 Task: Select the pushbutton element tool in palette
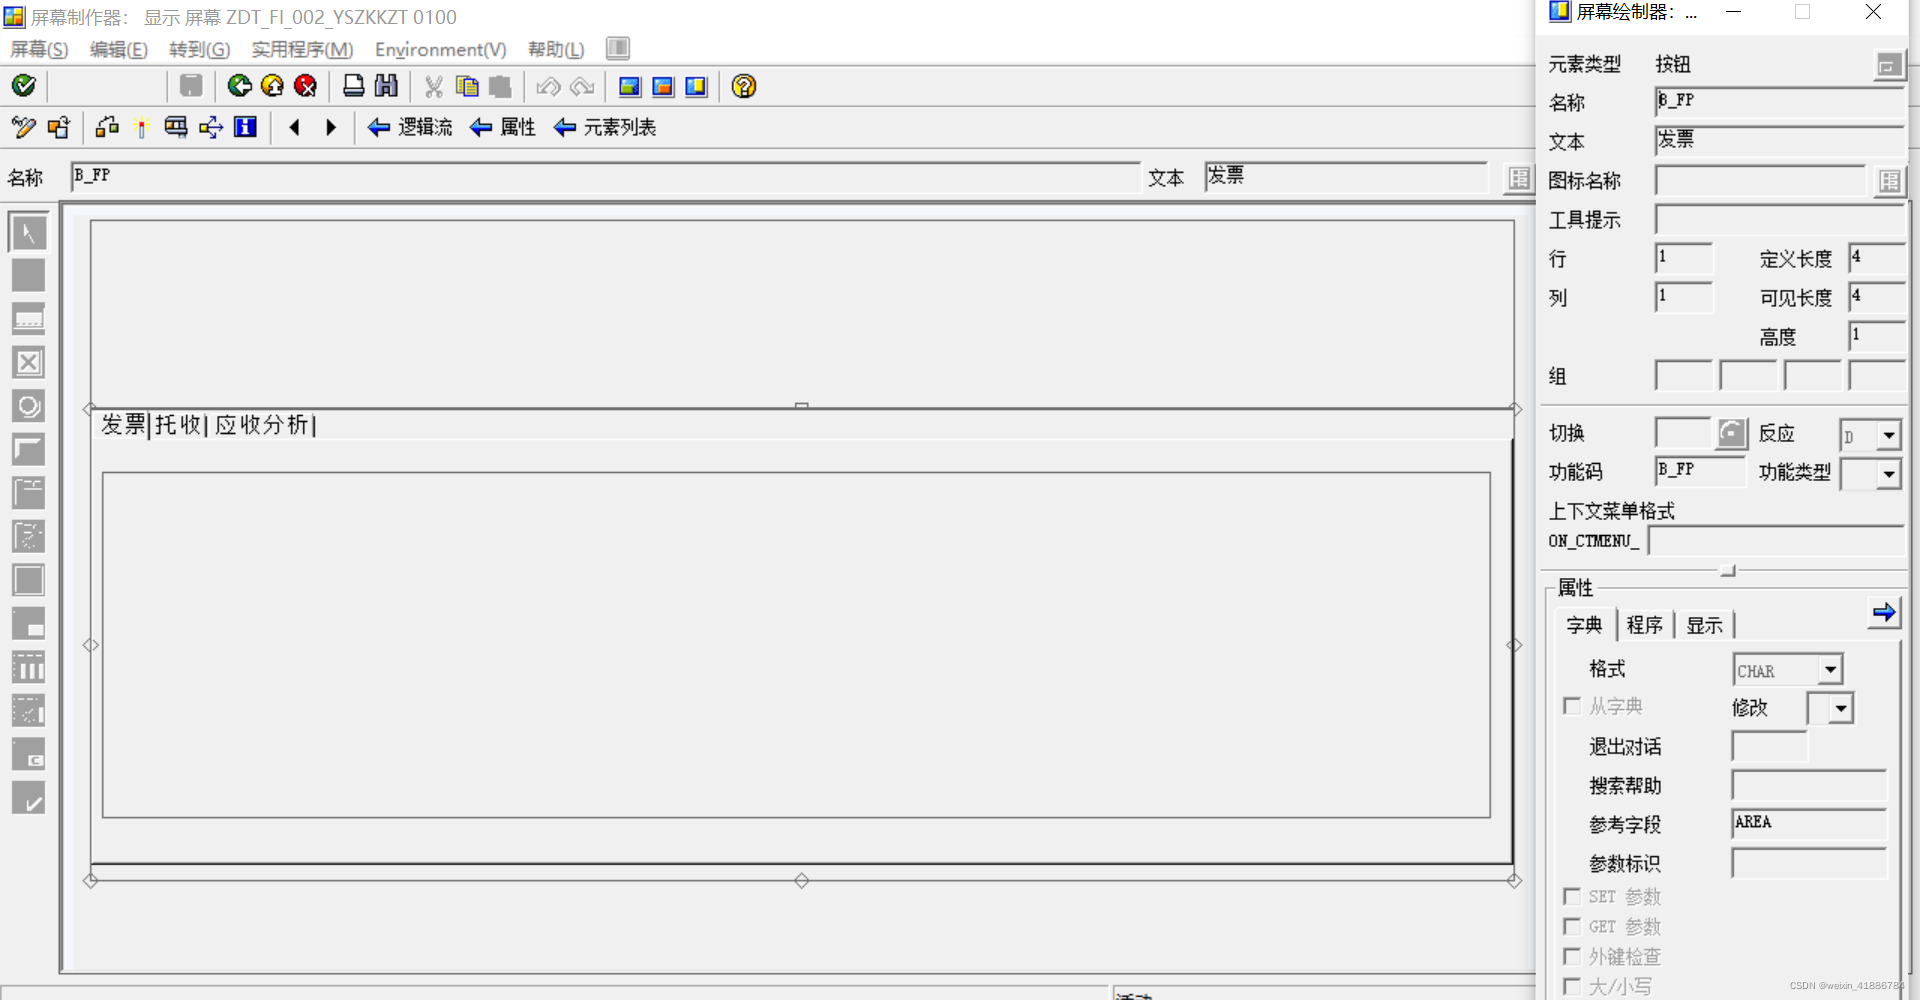click(x=28, y=449)
